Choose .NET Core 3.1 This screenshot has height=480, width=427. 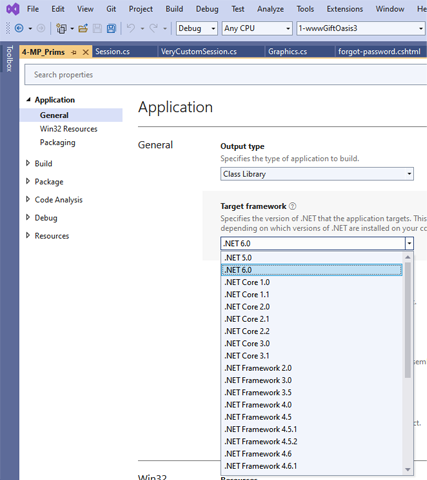coord(312,356)
